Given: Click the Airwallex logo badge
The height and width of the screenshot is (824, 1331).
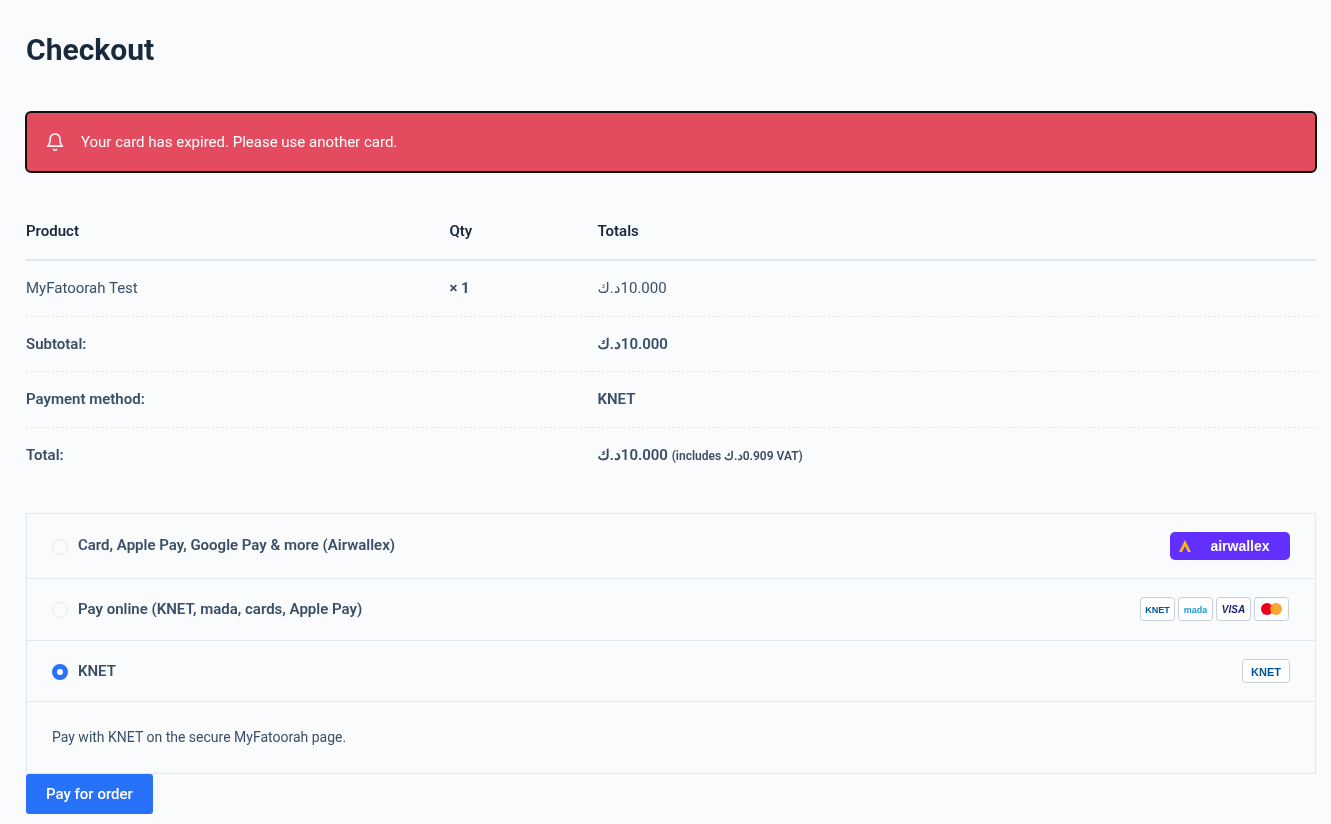Looking at the screenshot, I should (x=1229, y=546).
